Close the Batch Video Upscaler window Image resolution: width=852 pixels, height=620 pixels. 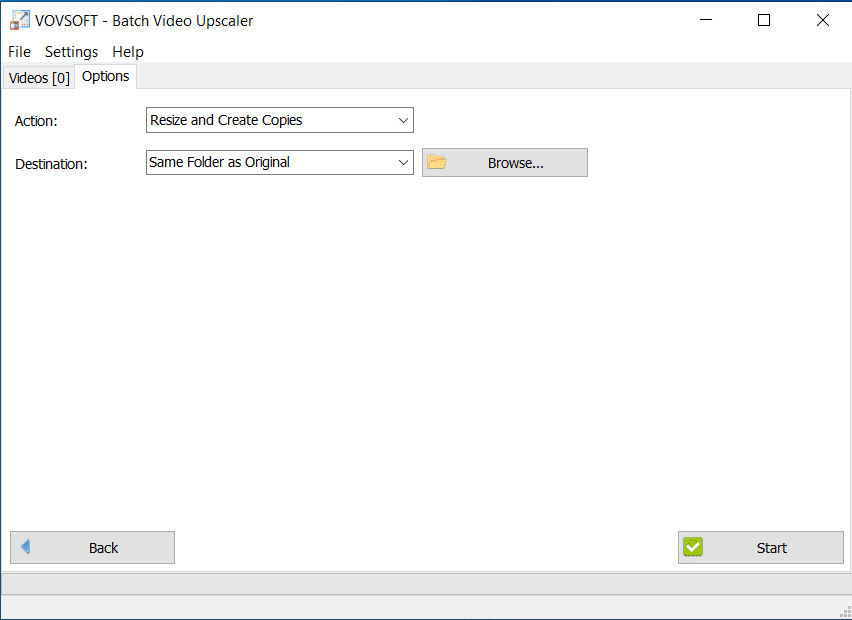[x=823, y=20]
